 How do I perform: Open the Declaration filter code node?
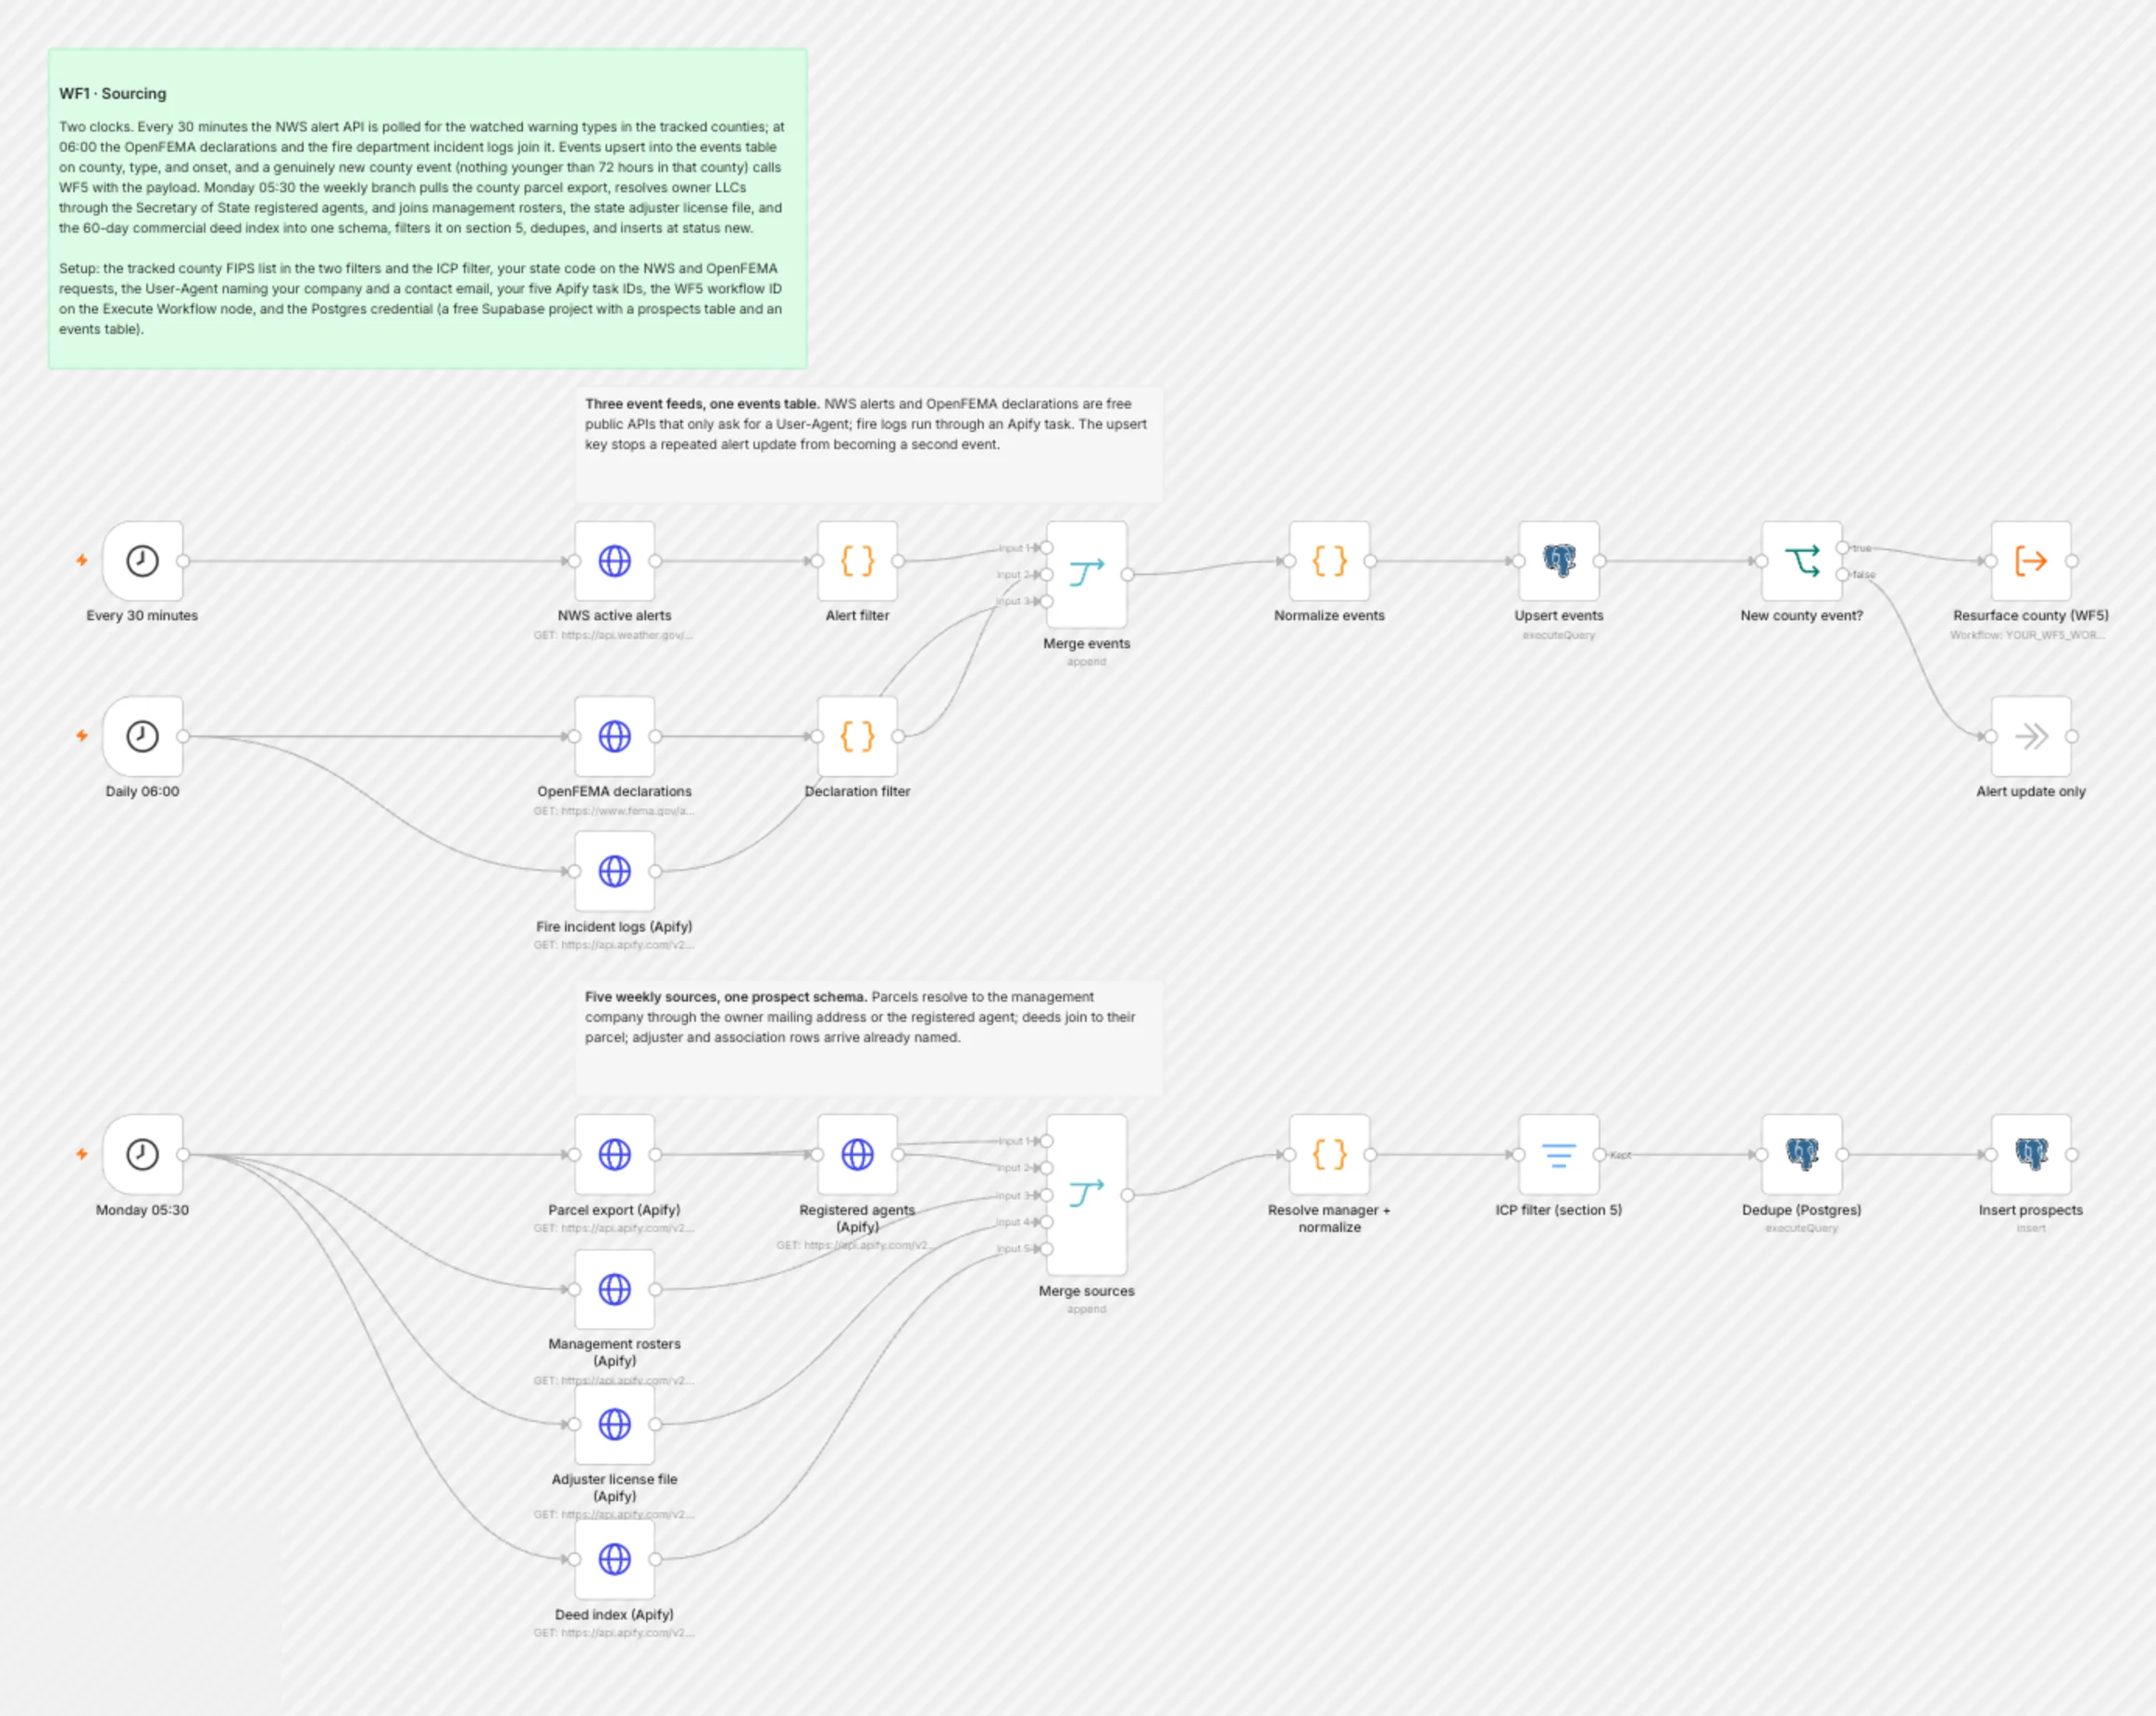(857, 736)
